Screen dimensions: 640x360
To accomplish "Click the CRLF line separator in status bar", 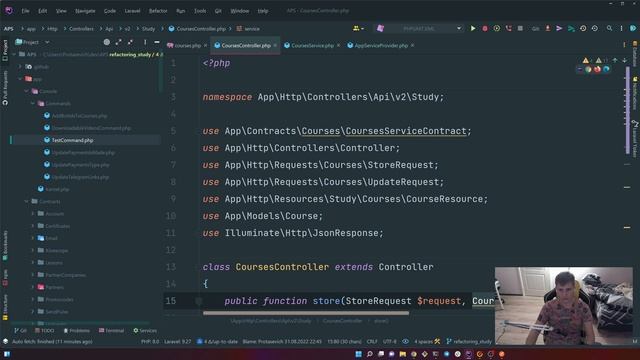I will tap(372, 341).
